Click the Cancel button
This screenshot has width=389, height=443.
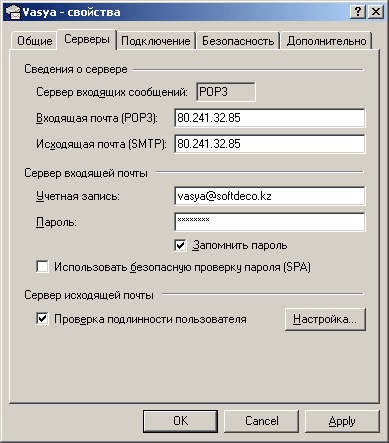(x=261, y=421)
